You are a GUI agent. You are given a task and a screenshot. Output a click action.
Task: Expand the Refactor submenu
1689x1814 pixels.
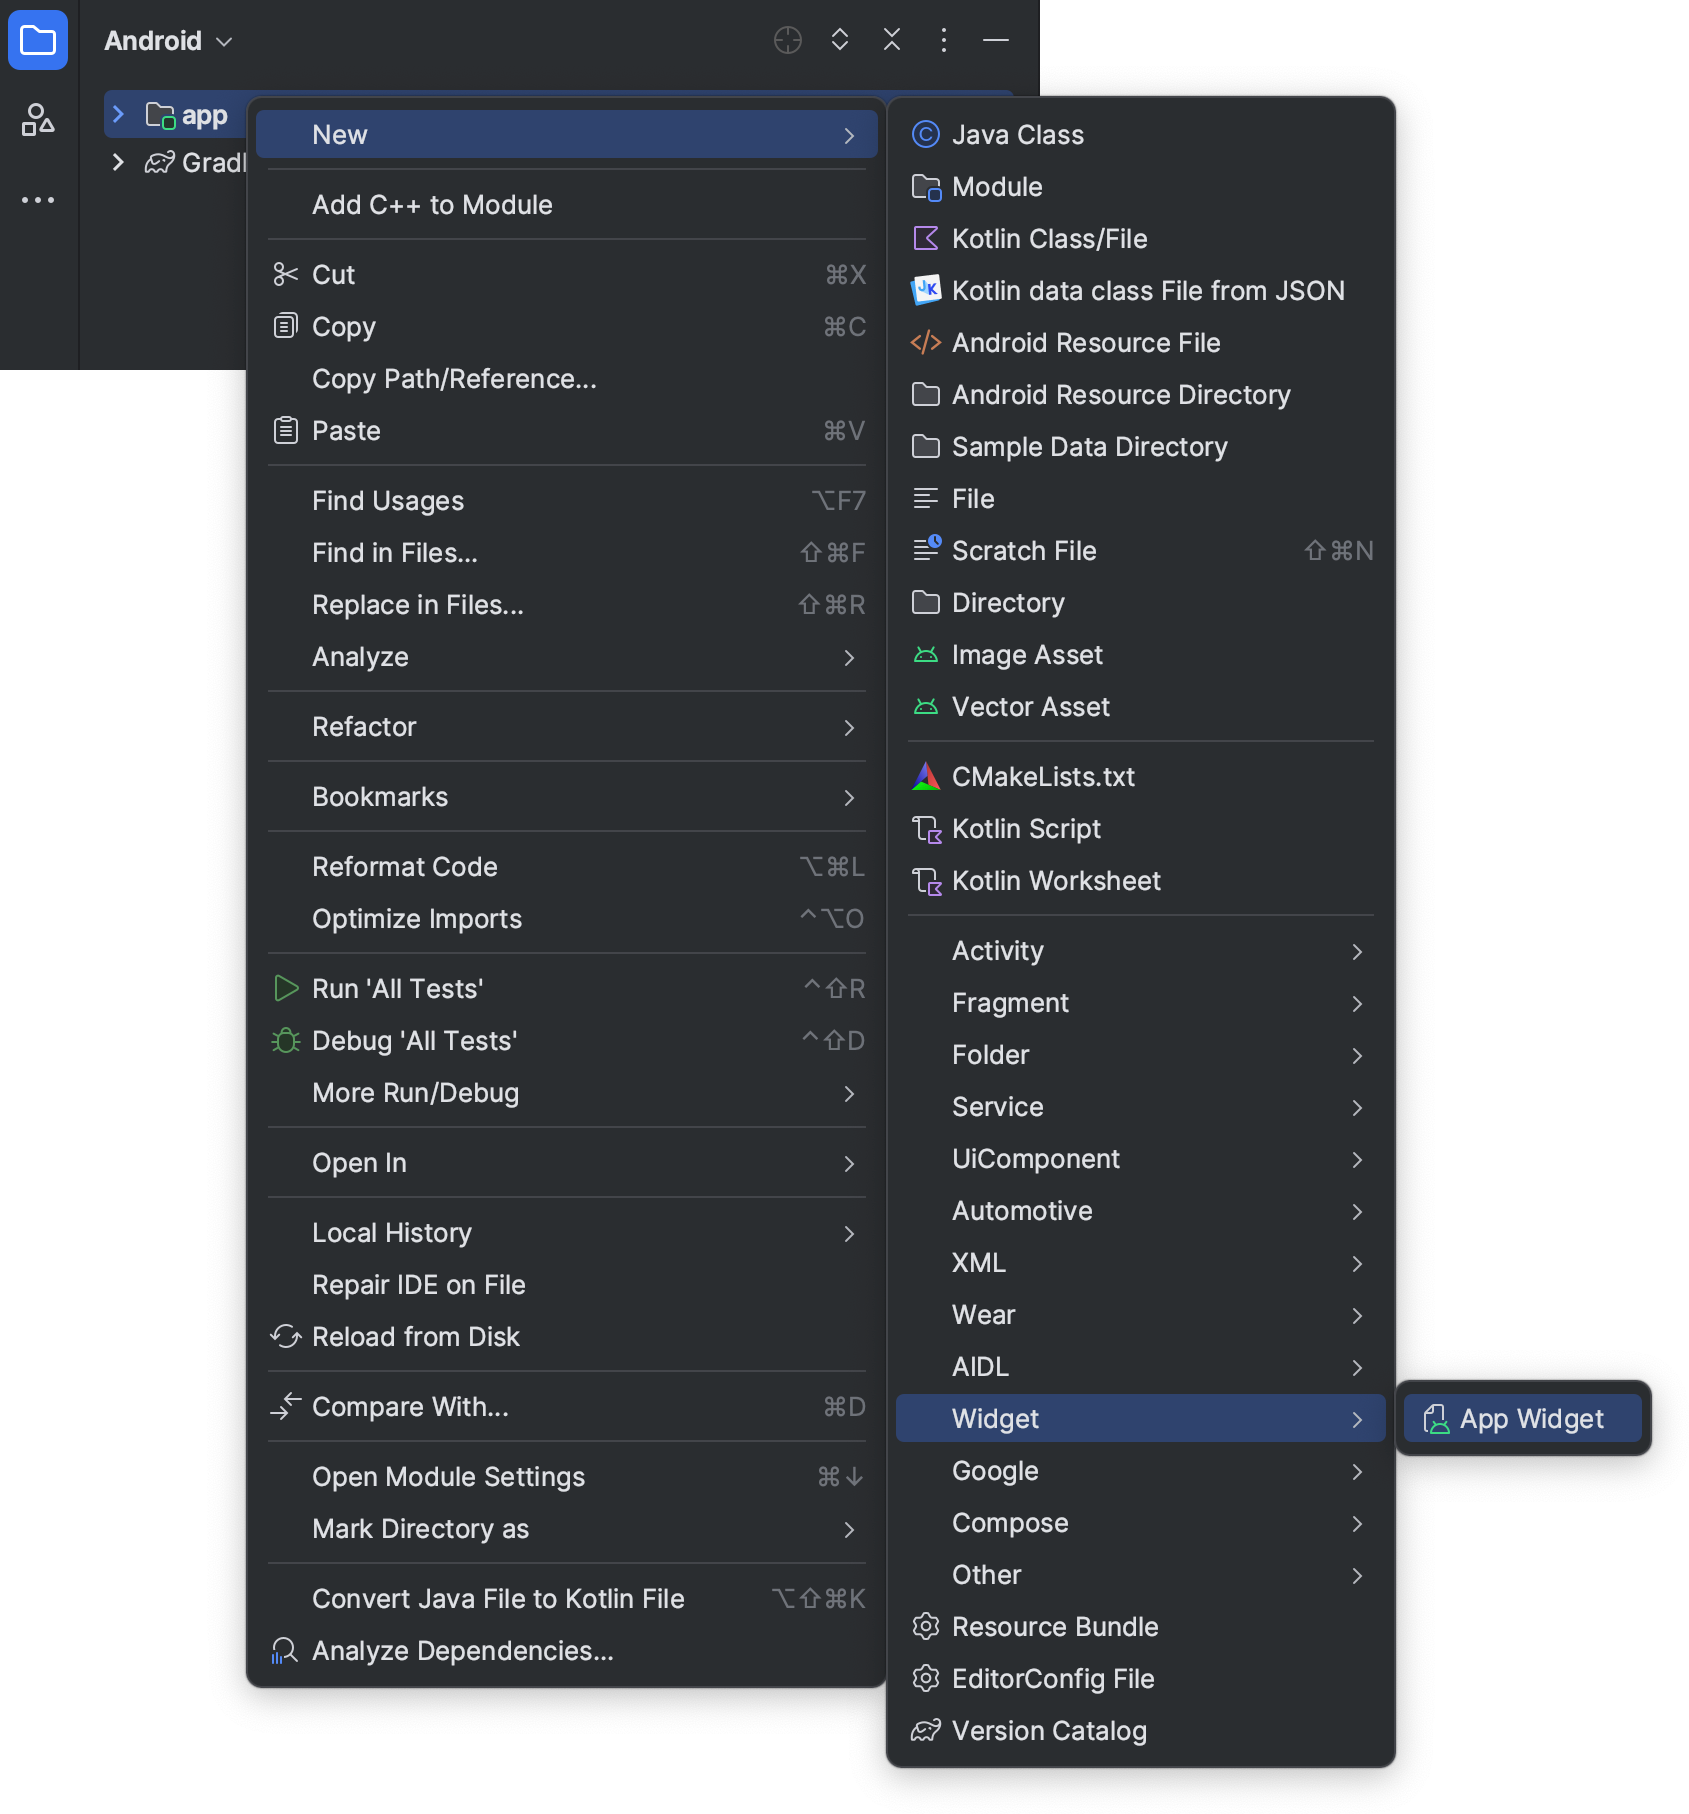566,726
